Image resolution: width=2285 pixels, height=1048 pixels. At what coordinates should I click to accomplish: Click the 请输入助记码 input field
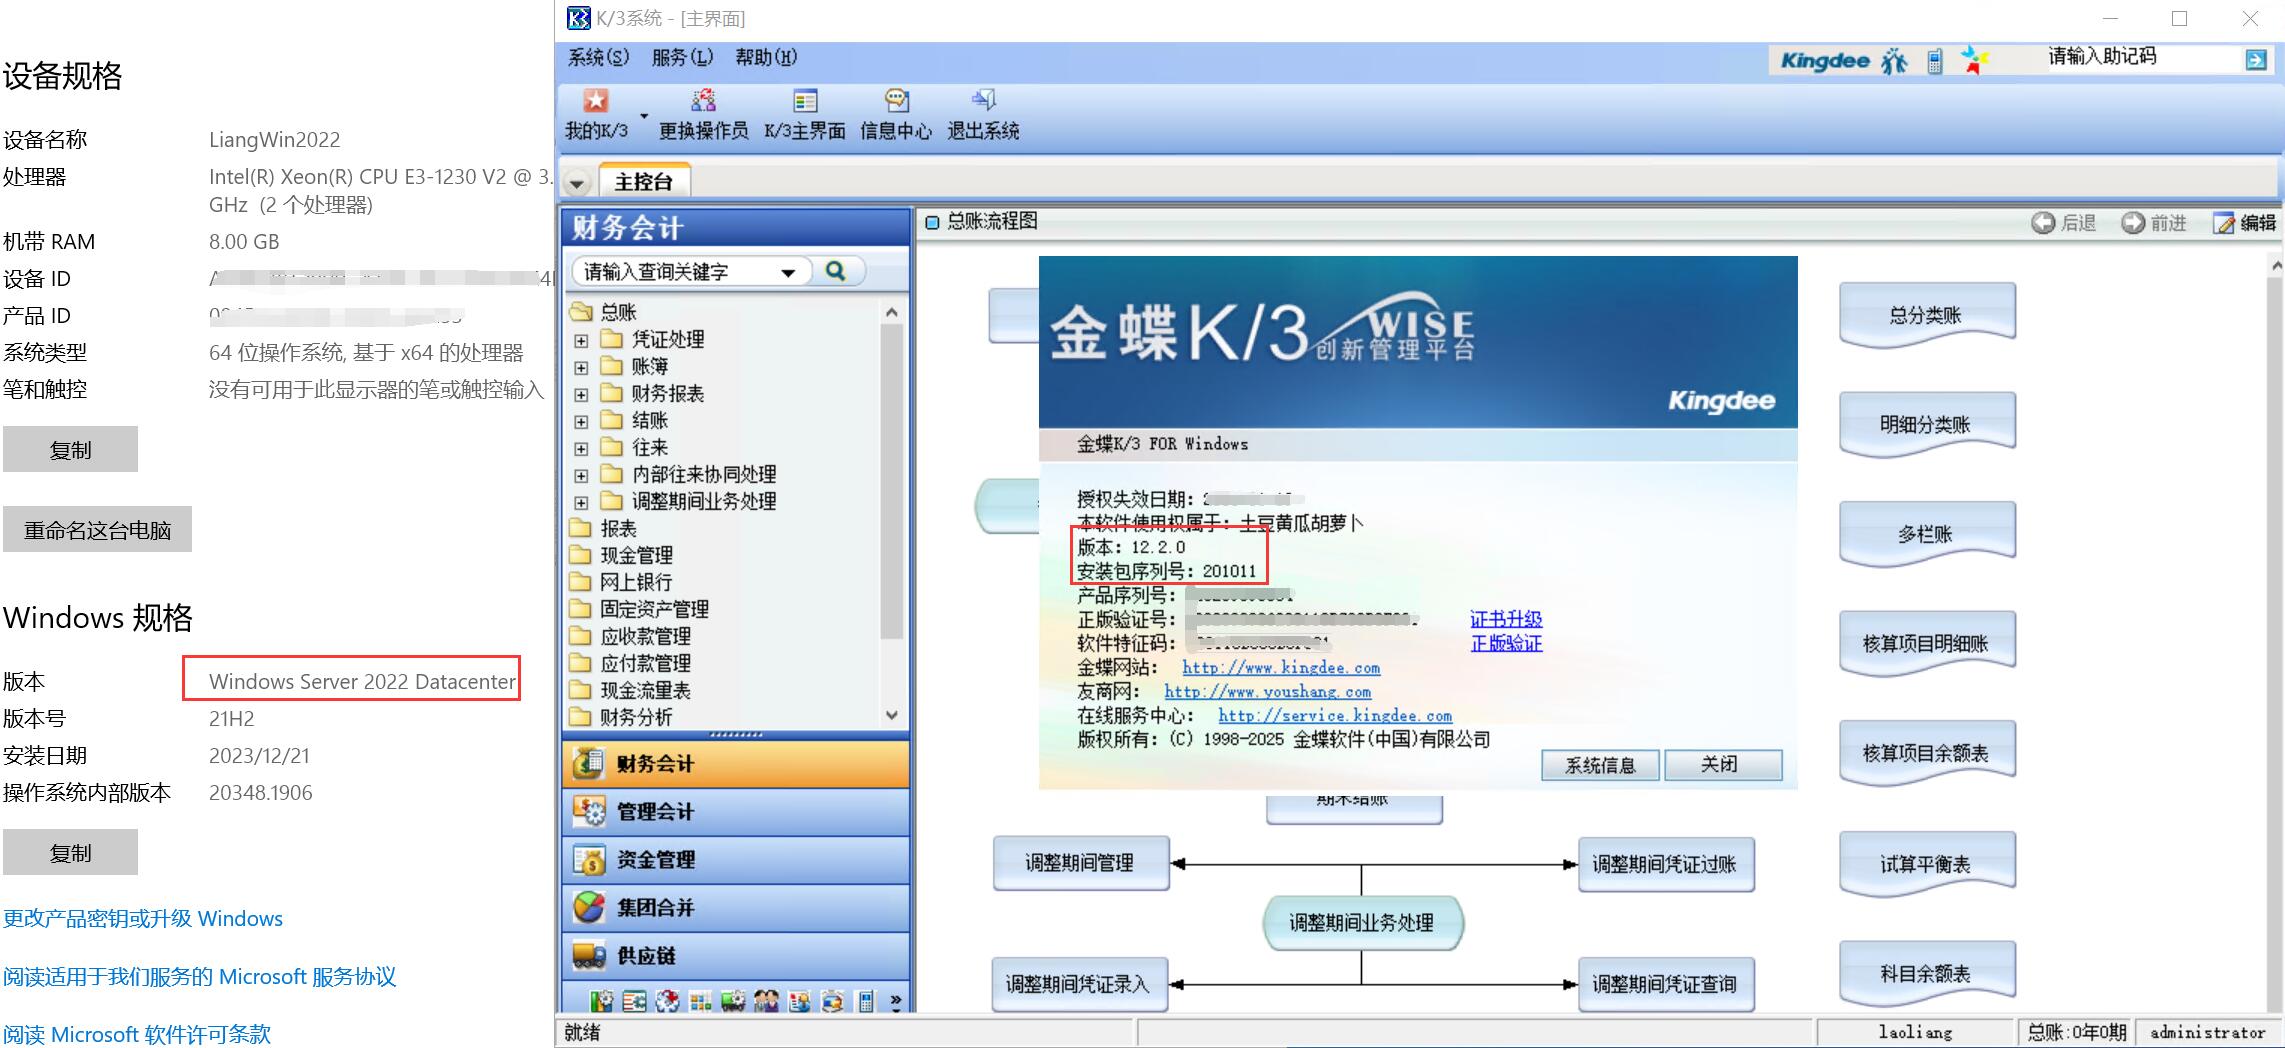click(2140, 58)
